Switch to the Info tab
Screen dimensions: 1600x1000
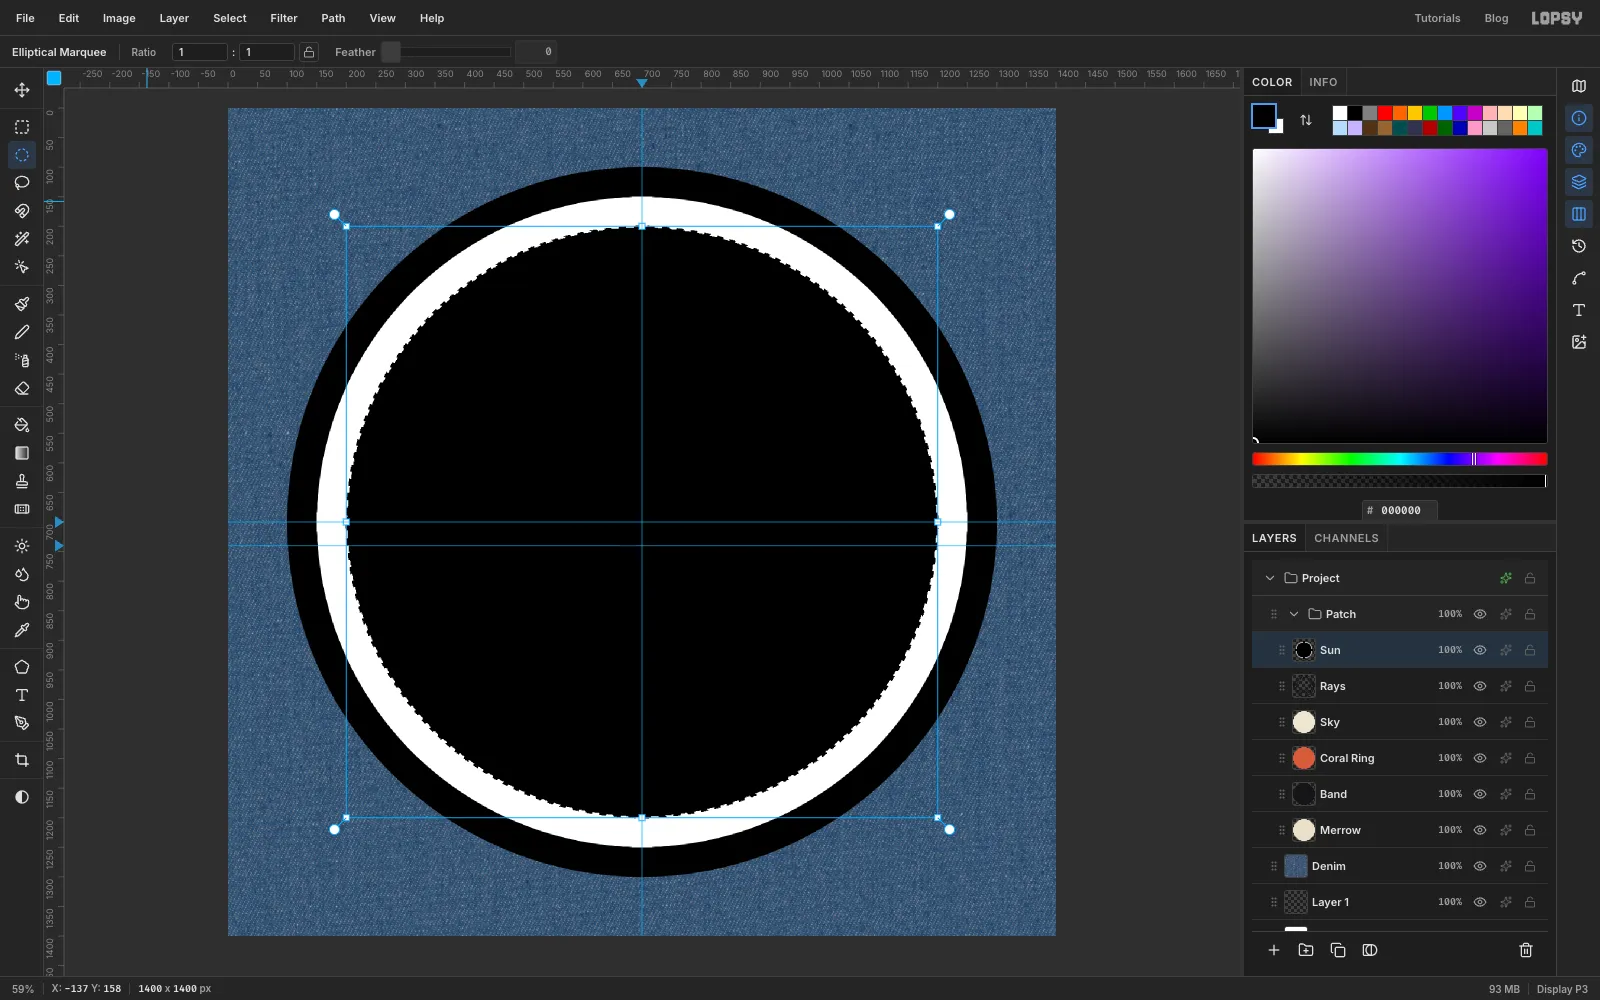[x=1323, y=82]
